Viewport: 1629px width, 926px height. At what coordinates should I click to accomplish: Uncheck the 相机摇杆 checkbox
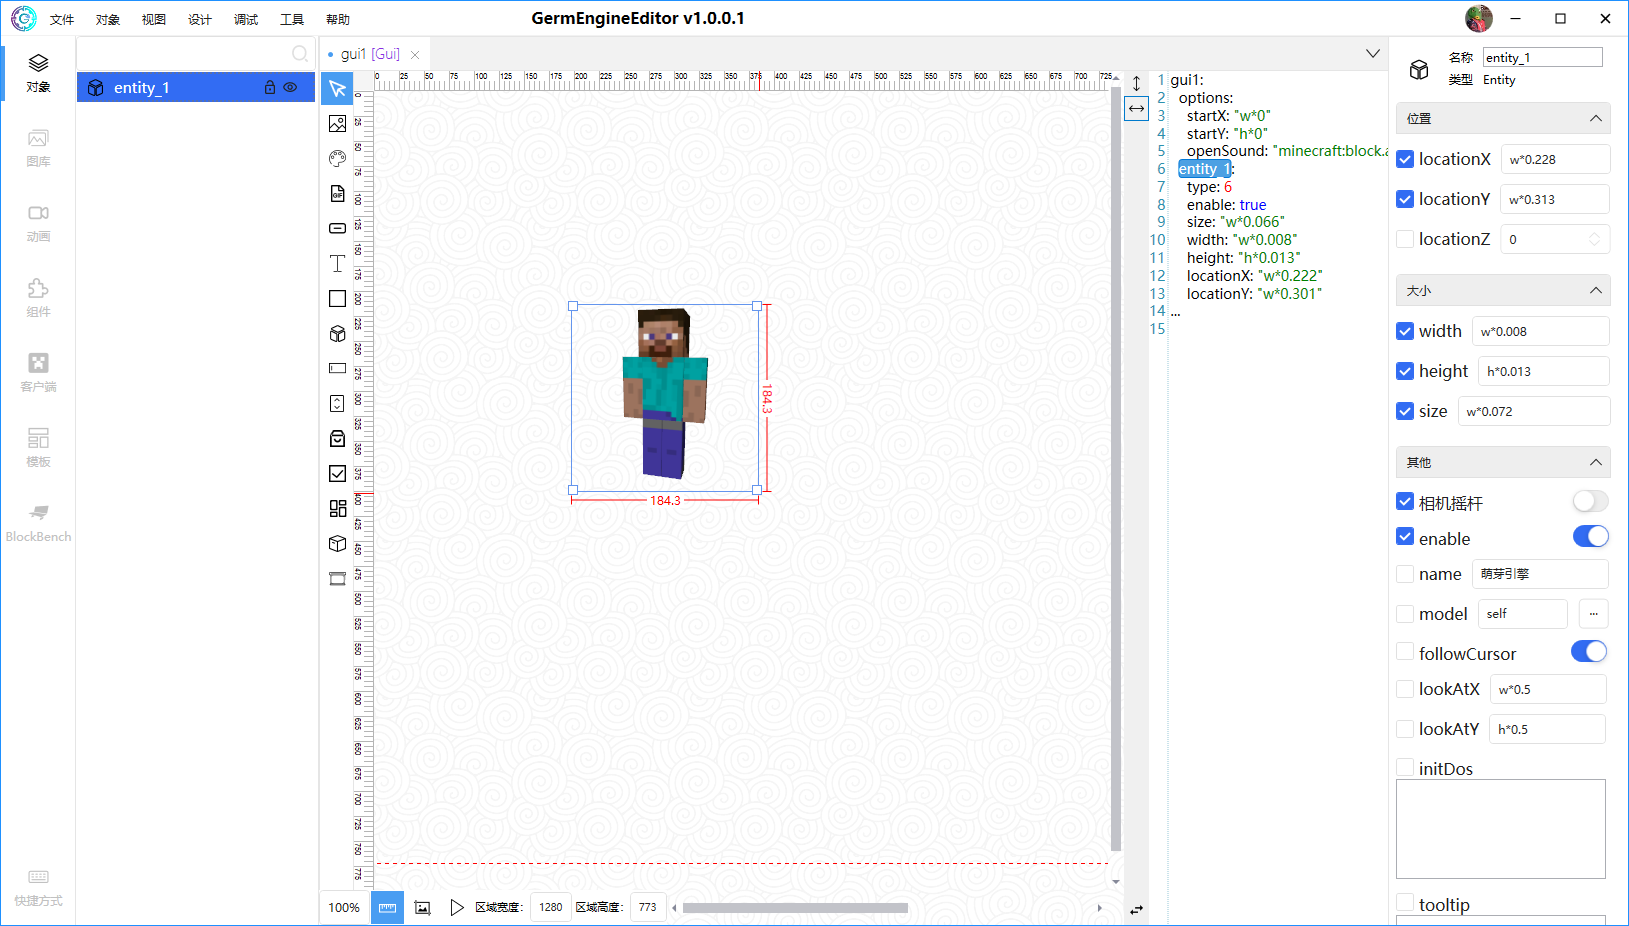coord(1405,502)
